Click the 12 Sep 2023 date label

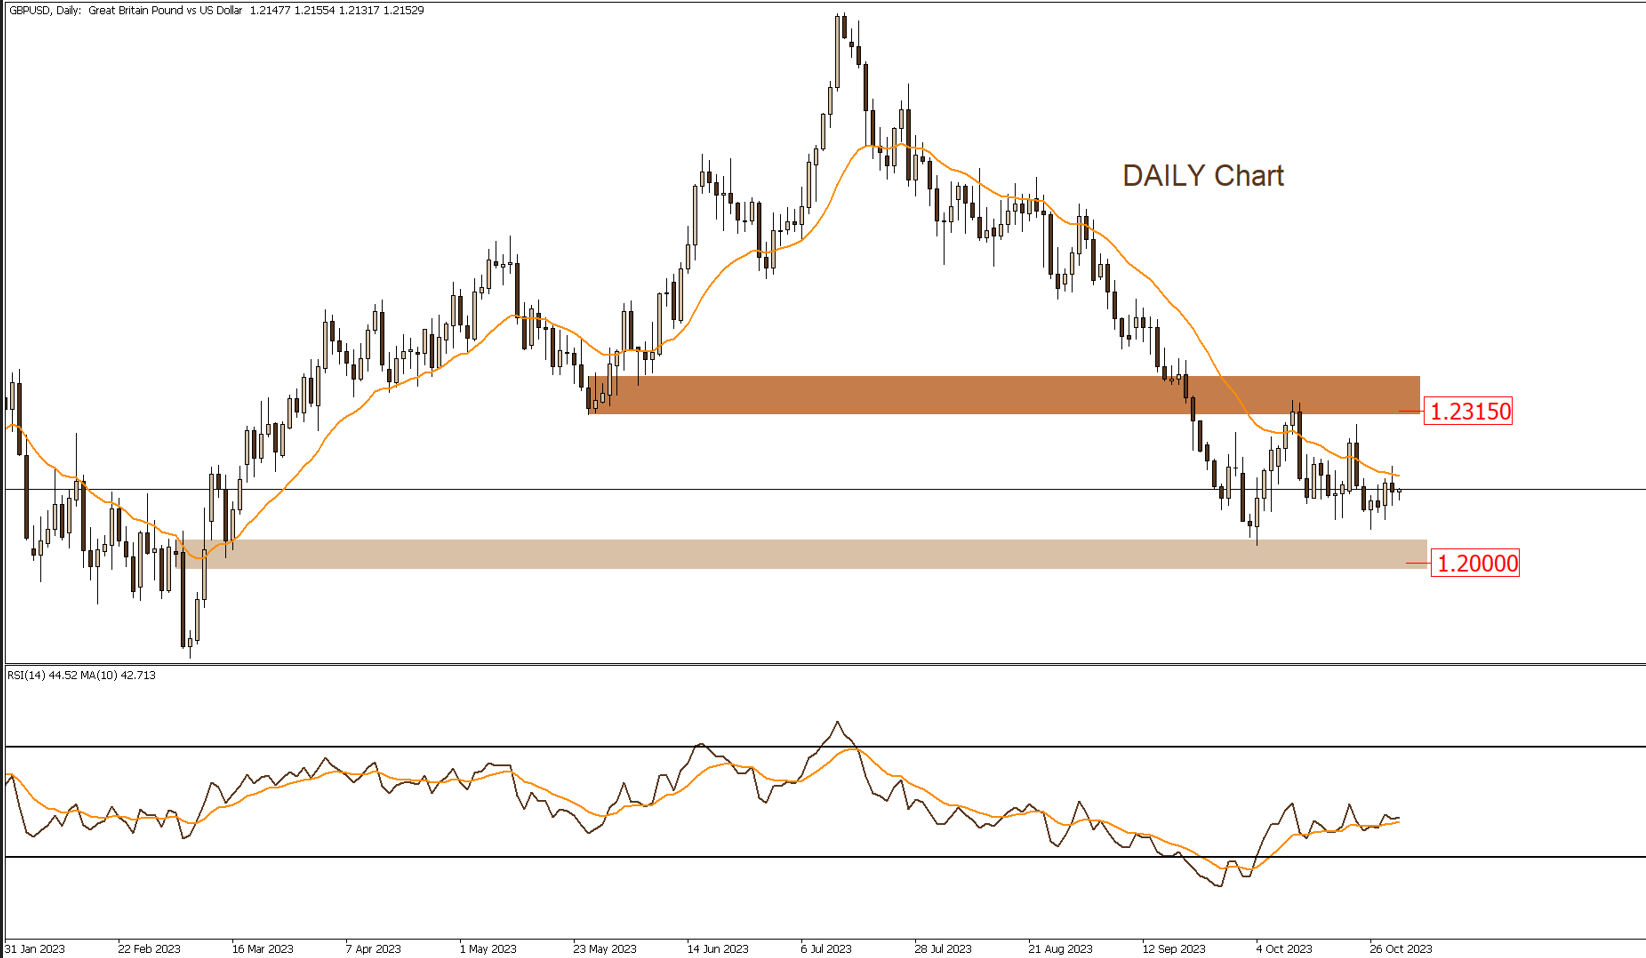click(x=1174, y=948)
